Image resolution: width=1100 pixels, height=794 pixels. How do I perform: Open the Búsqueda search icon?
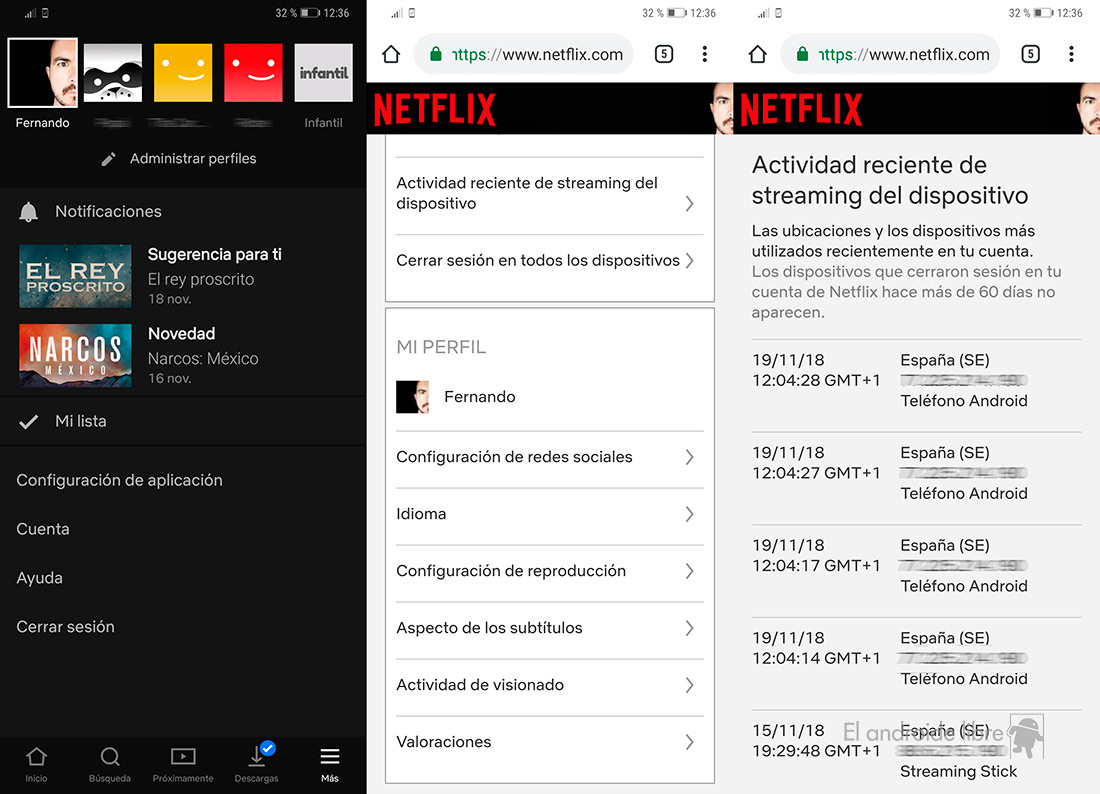coord(110,758)
